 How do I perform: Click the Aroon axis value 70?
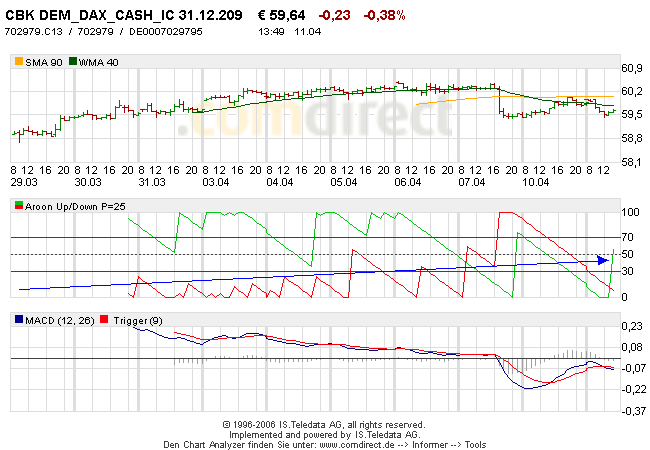[628, 237]
